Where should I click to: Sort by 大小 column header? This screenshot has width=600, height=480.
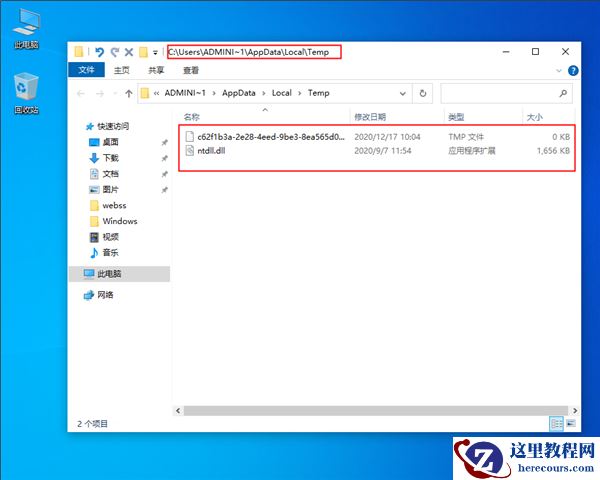click(x=535, y=117)
